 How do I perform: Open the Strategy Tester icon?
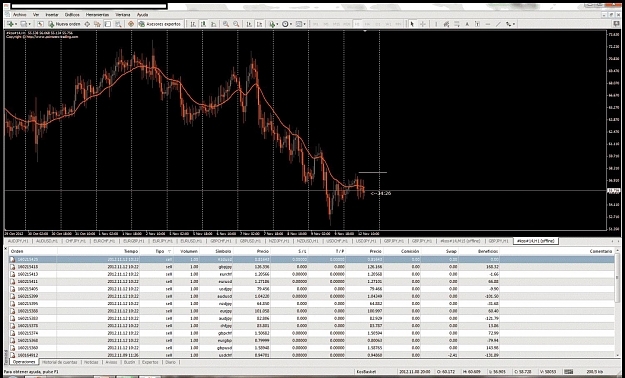click(118, 24)
